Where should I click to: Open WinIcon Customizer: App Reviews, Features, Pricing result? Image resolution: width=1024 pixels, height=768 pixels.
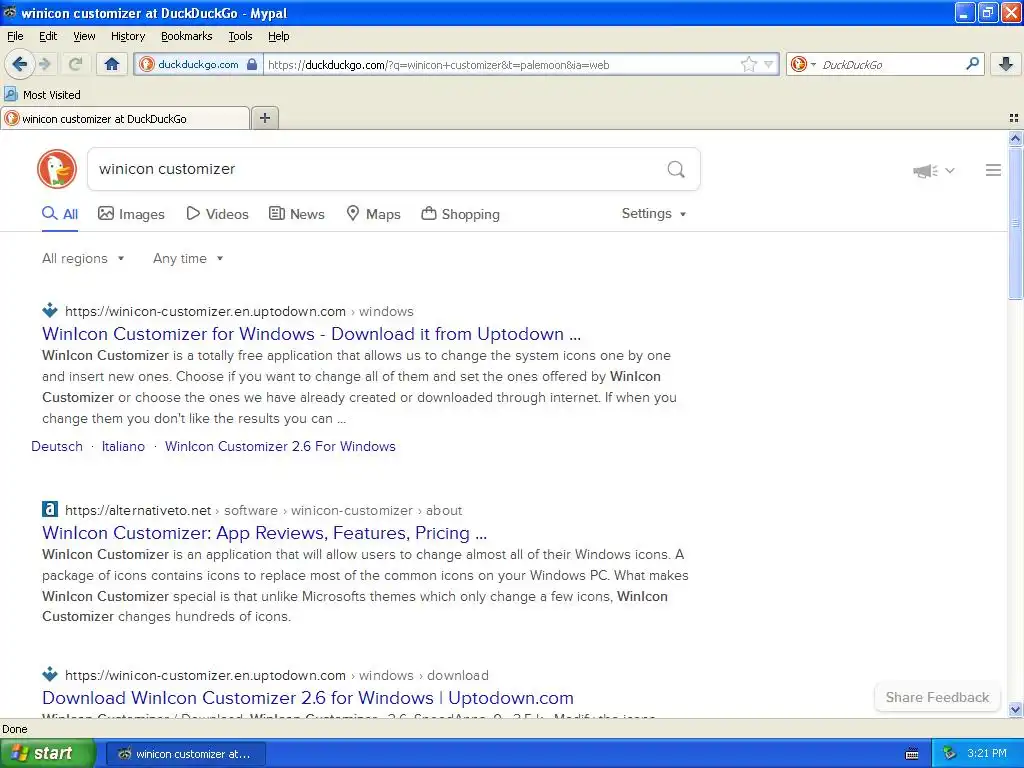click(x=264, y=533)
